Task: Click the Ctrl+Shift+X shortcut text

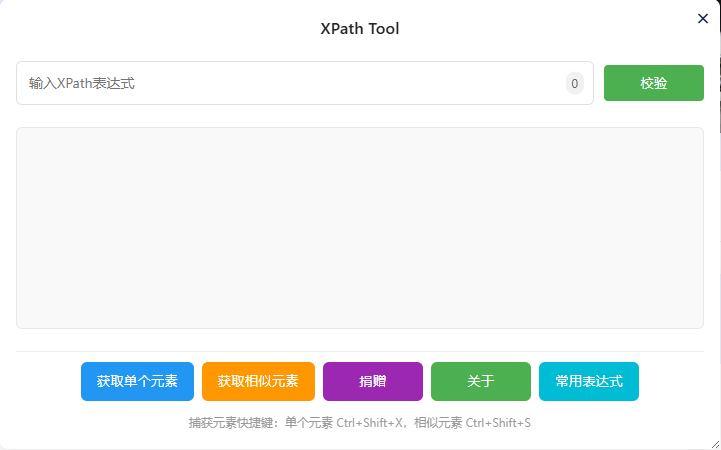Action: point(370,423)
